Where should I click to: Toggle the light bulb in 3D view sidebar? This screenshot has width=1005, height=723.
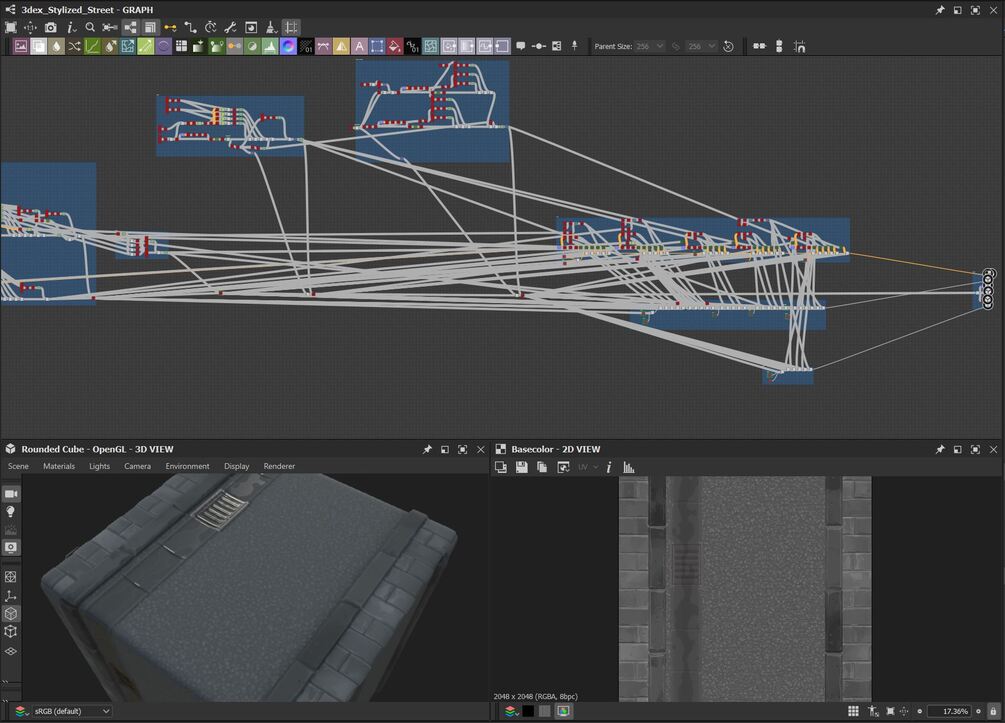pyautogui.click(x=11, y=512)
